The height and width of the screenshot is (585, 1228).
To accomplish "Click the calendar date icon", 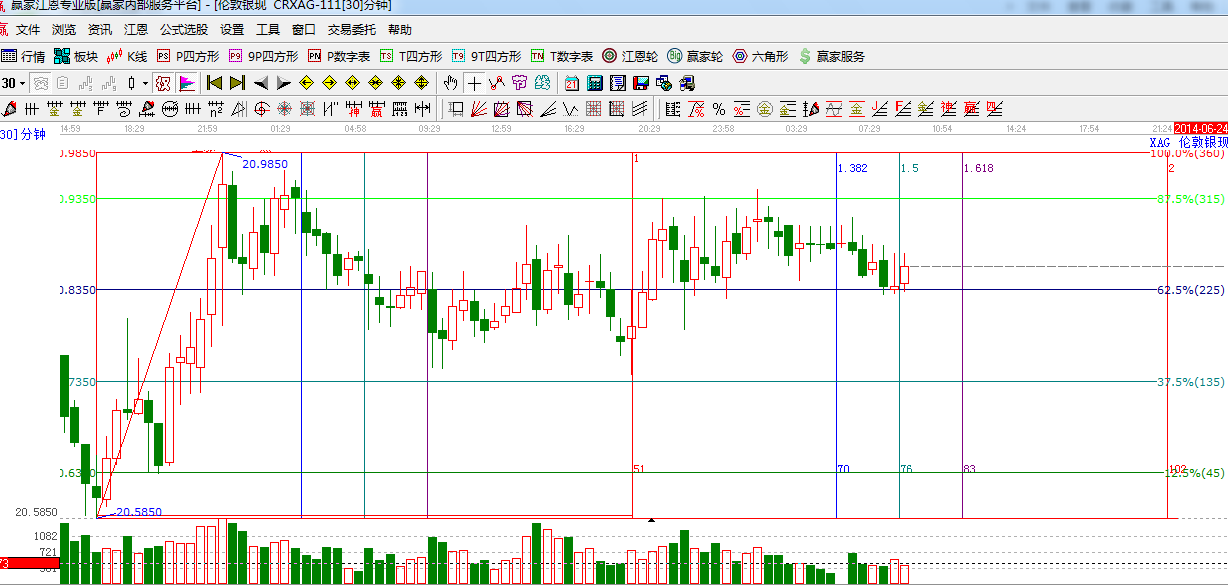I will 571,83.
